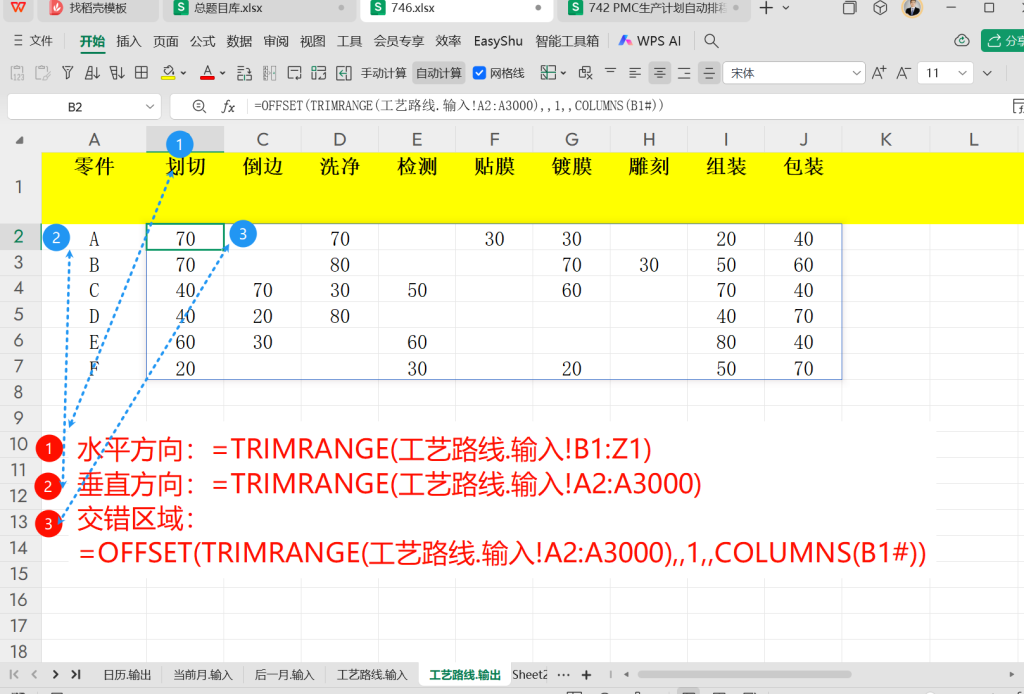Open the font color dropdown arrow
This screenshot has height=694, width=1024.
(223, 73)
